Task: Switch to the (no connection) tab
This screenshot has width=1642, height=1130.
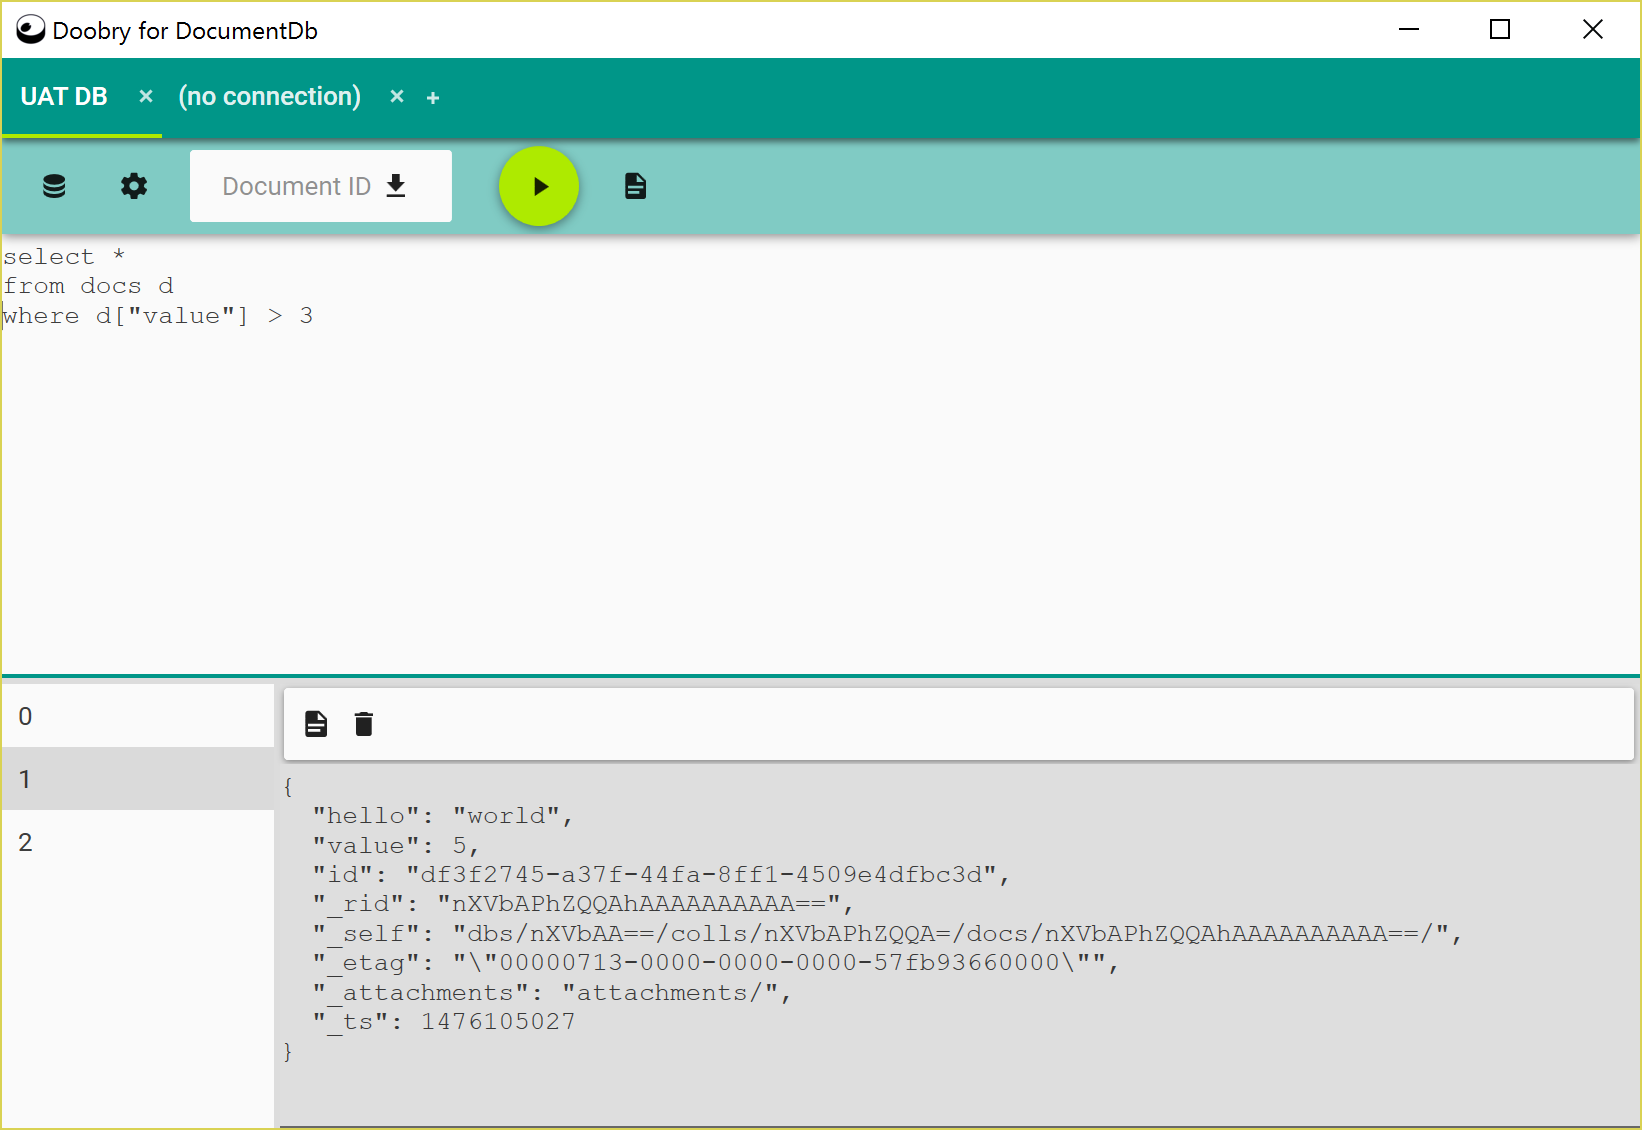Action: coord(270,97)
